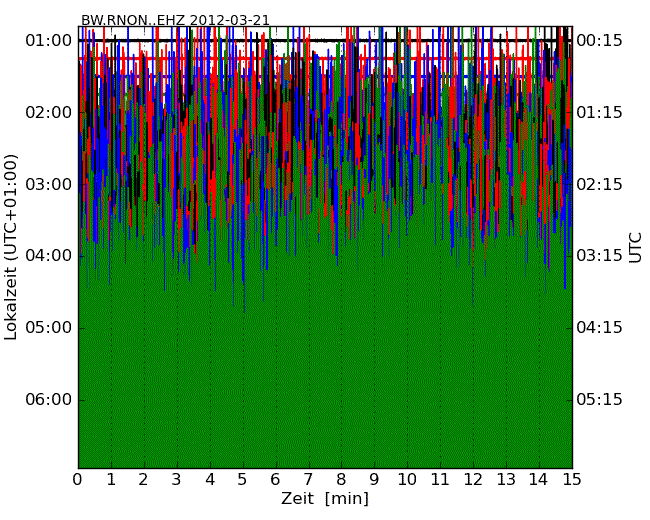Click the Zeit [min] x-axis label
This screenshot has width=650, height=520.
pyautogui.click(x=325, y=499)
